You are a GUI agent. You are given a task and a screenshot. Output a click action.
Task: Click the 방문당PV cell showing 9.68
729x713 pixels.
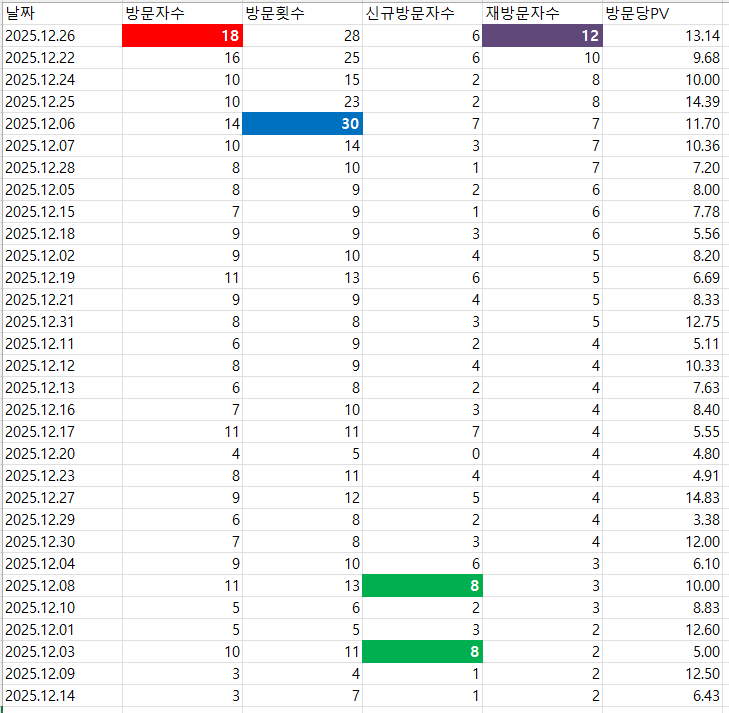coord(662,58)
